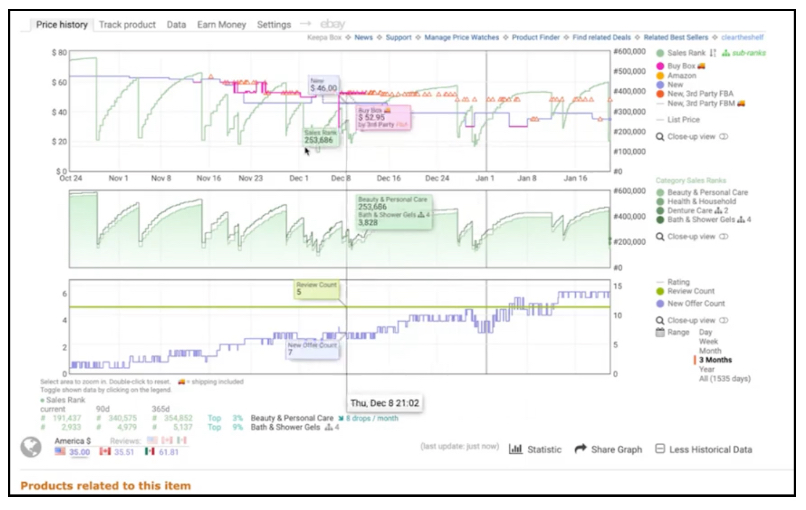Toggle New, 3rd Party FBM series
This screenshot has height=510, width=806.
[x=701, y=103]
